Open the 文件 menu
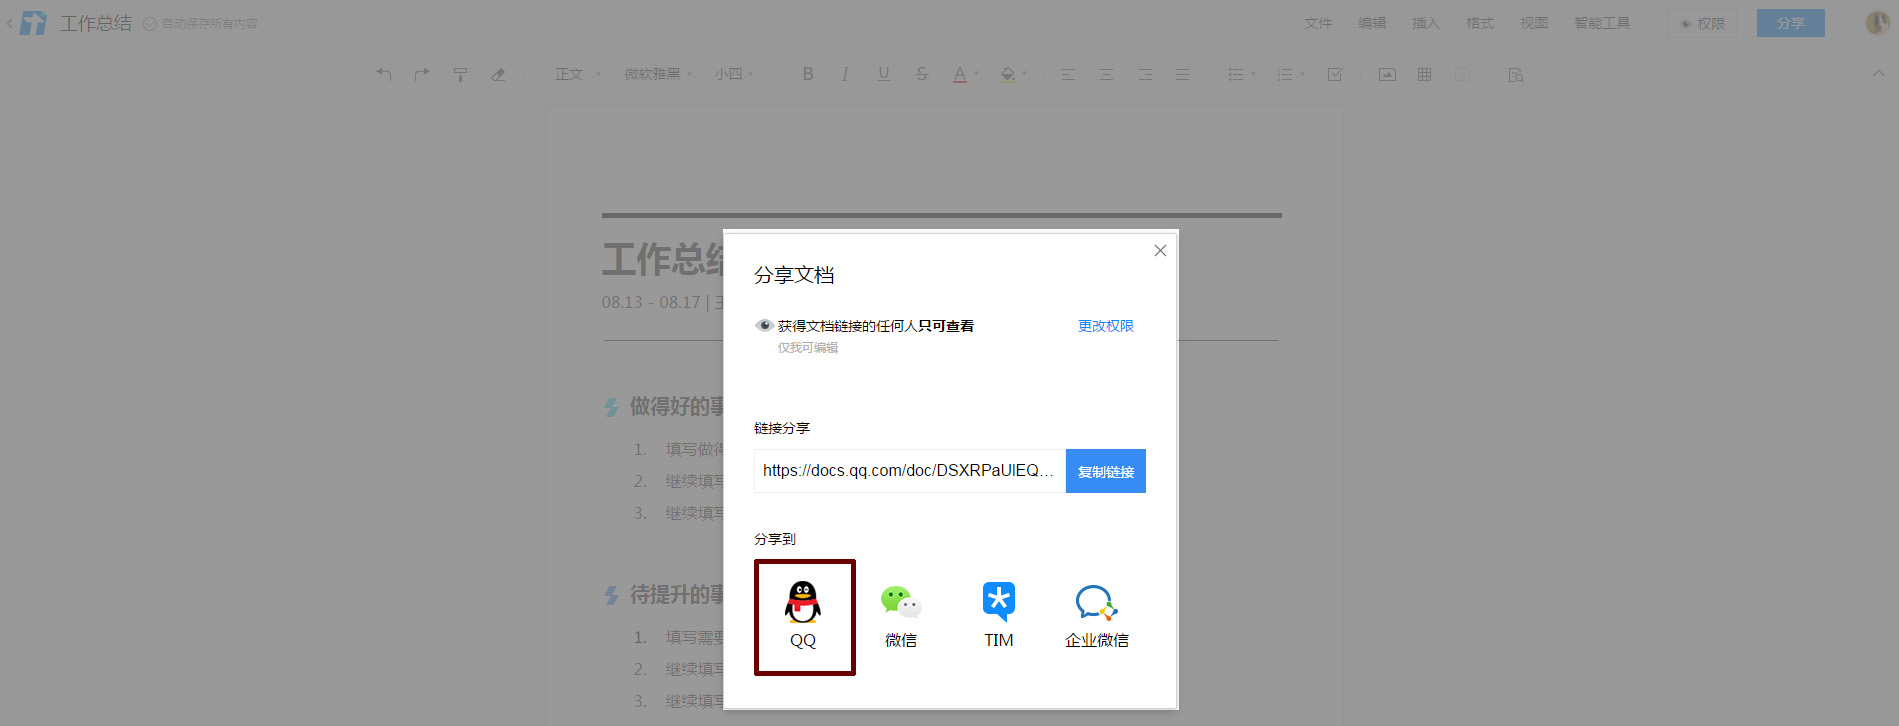This screenshot has height=726, width=1899. (1317, 23)
